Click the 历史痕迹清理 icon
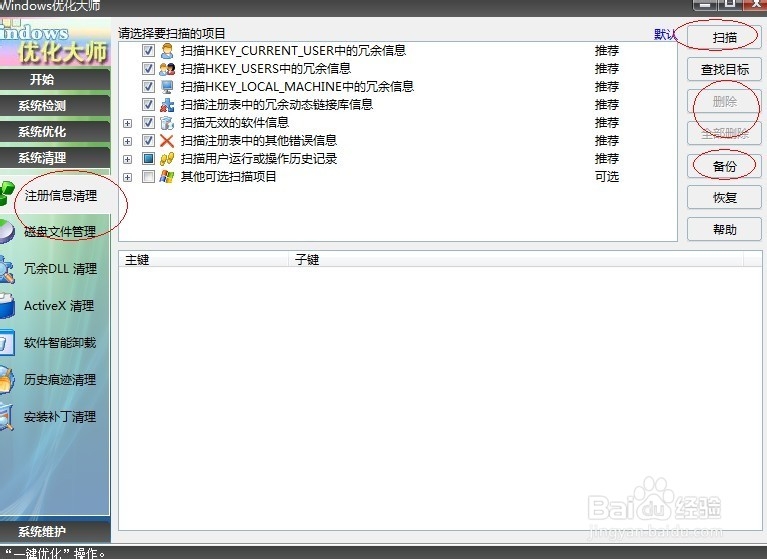The image size is (767, 559). click(7, 380)
